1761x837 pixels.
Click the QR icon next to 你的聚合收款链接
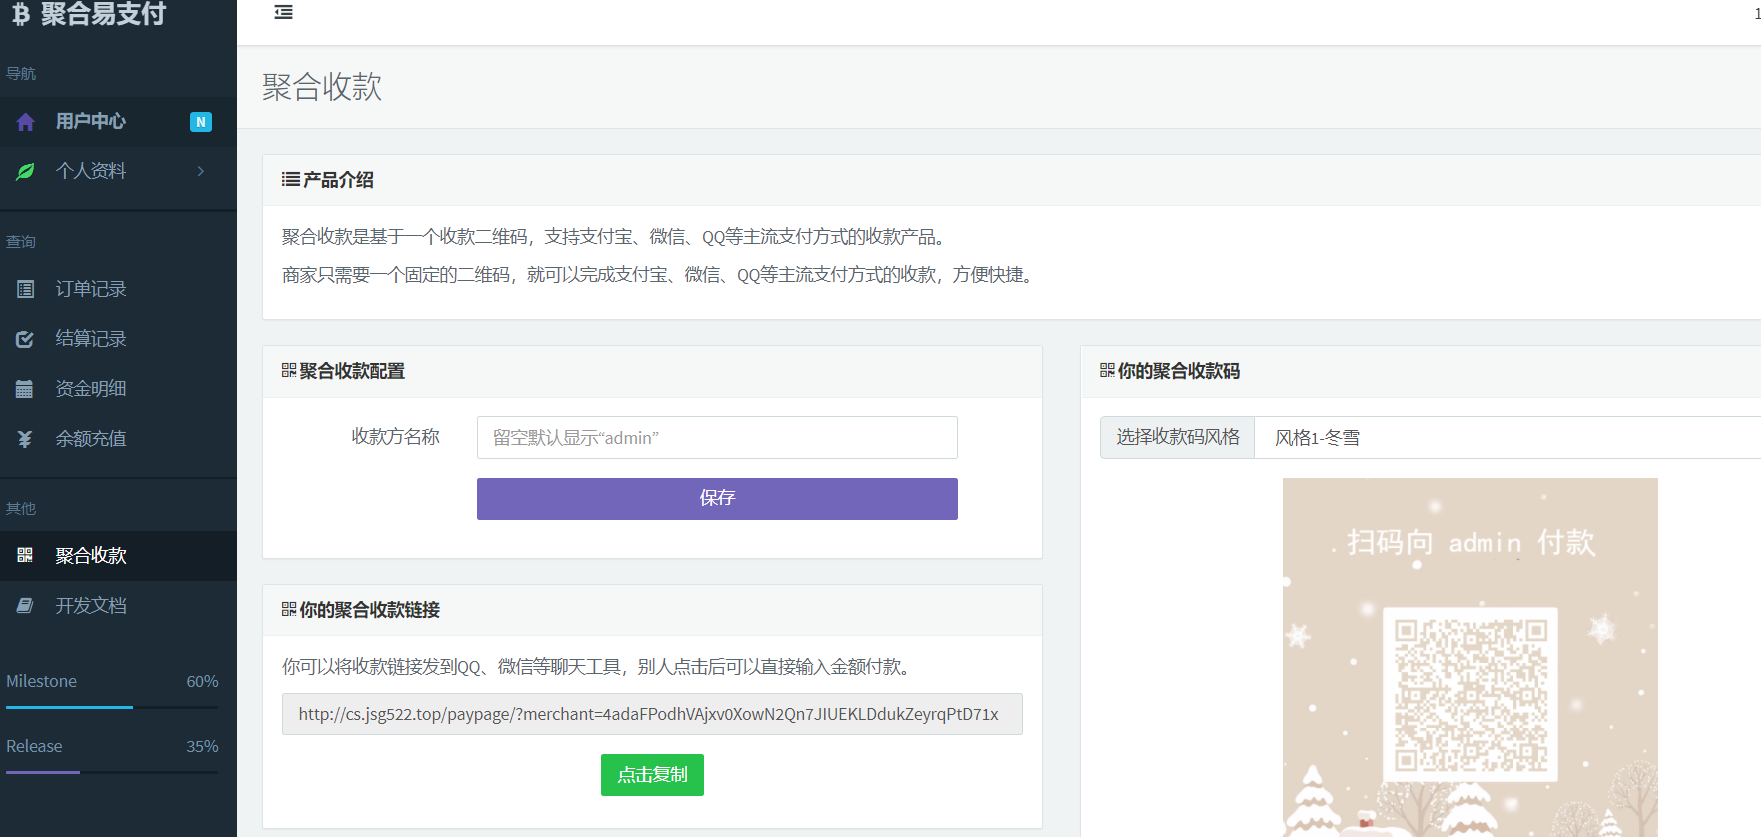tap(289, 609)
